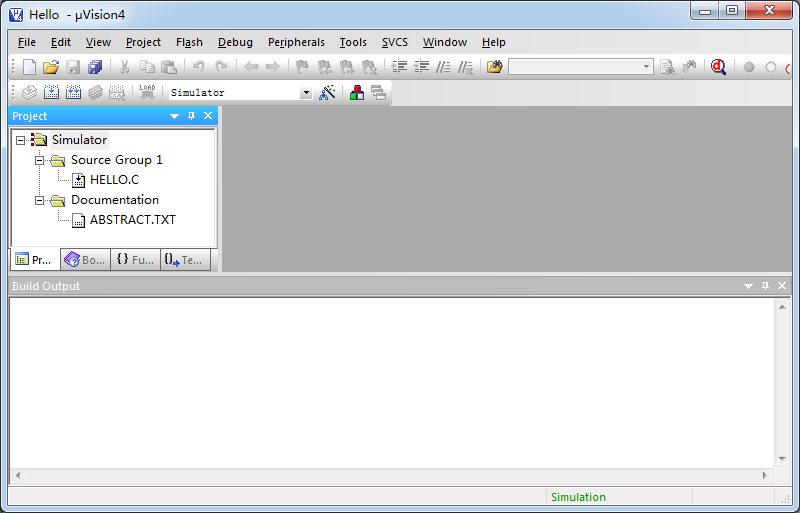Insert bookmark using first flag icon

[x=302, y=67]
